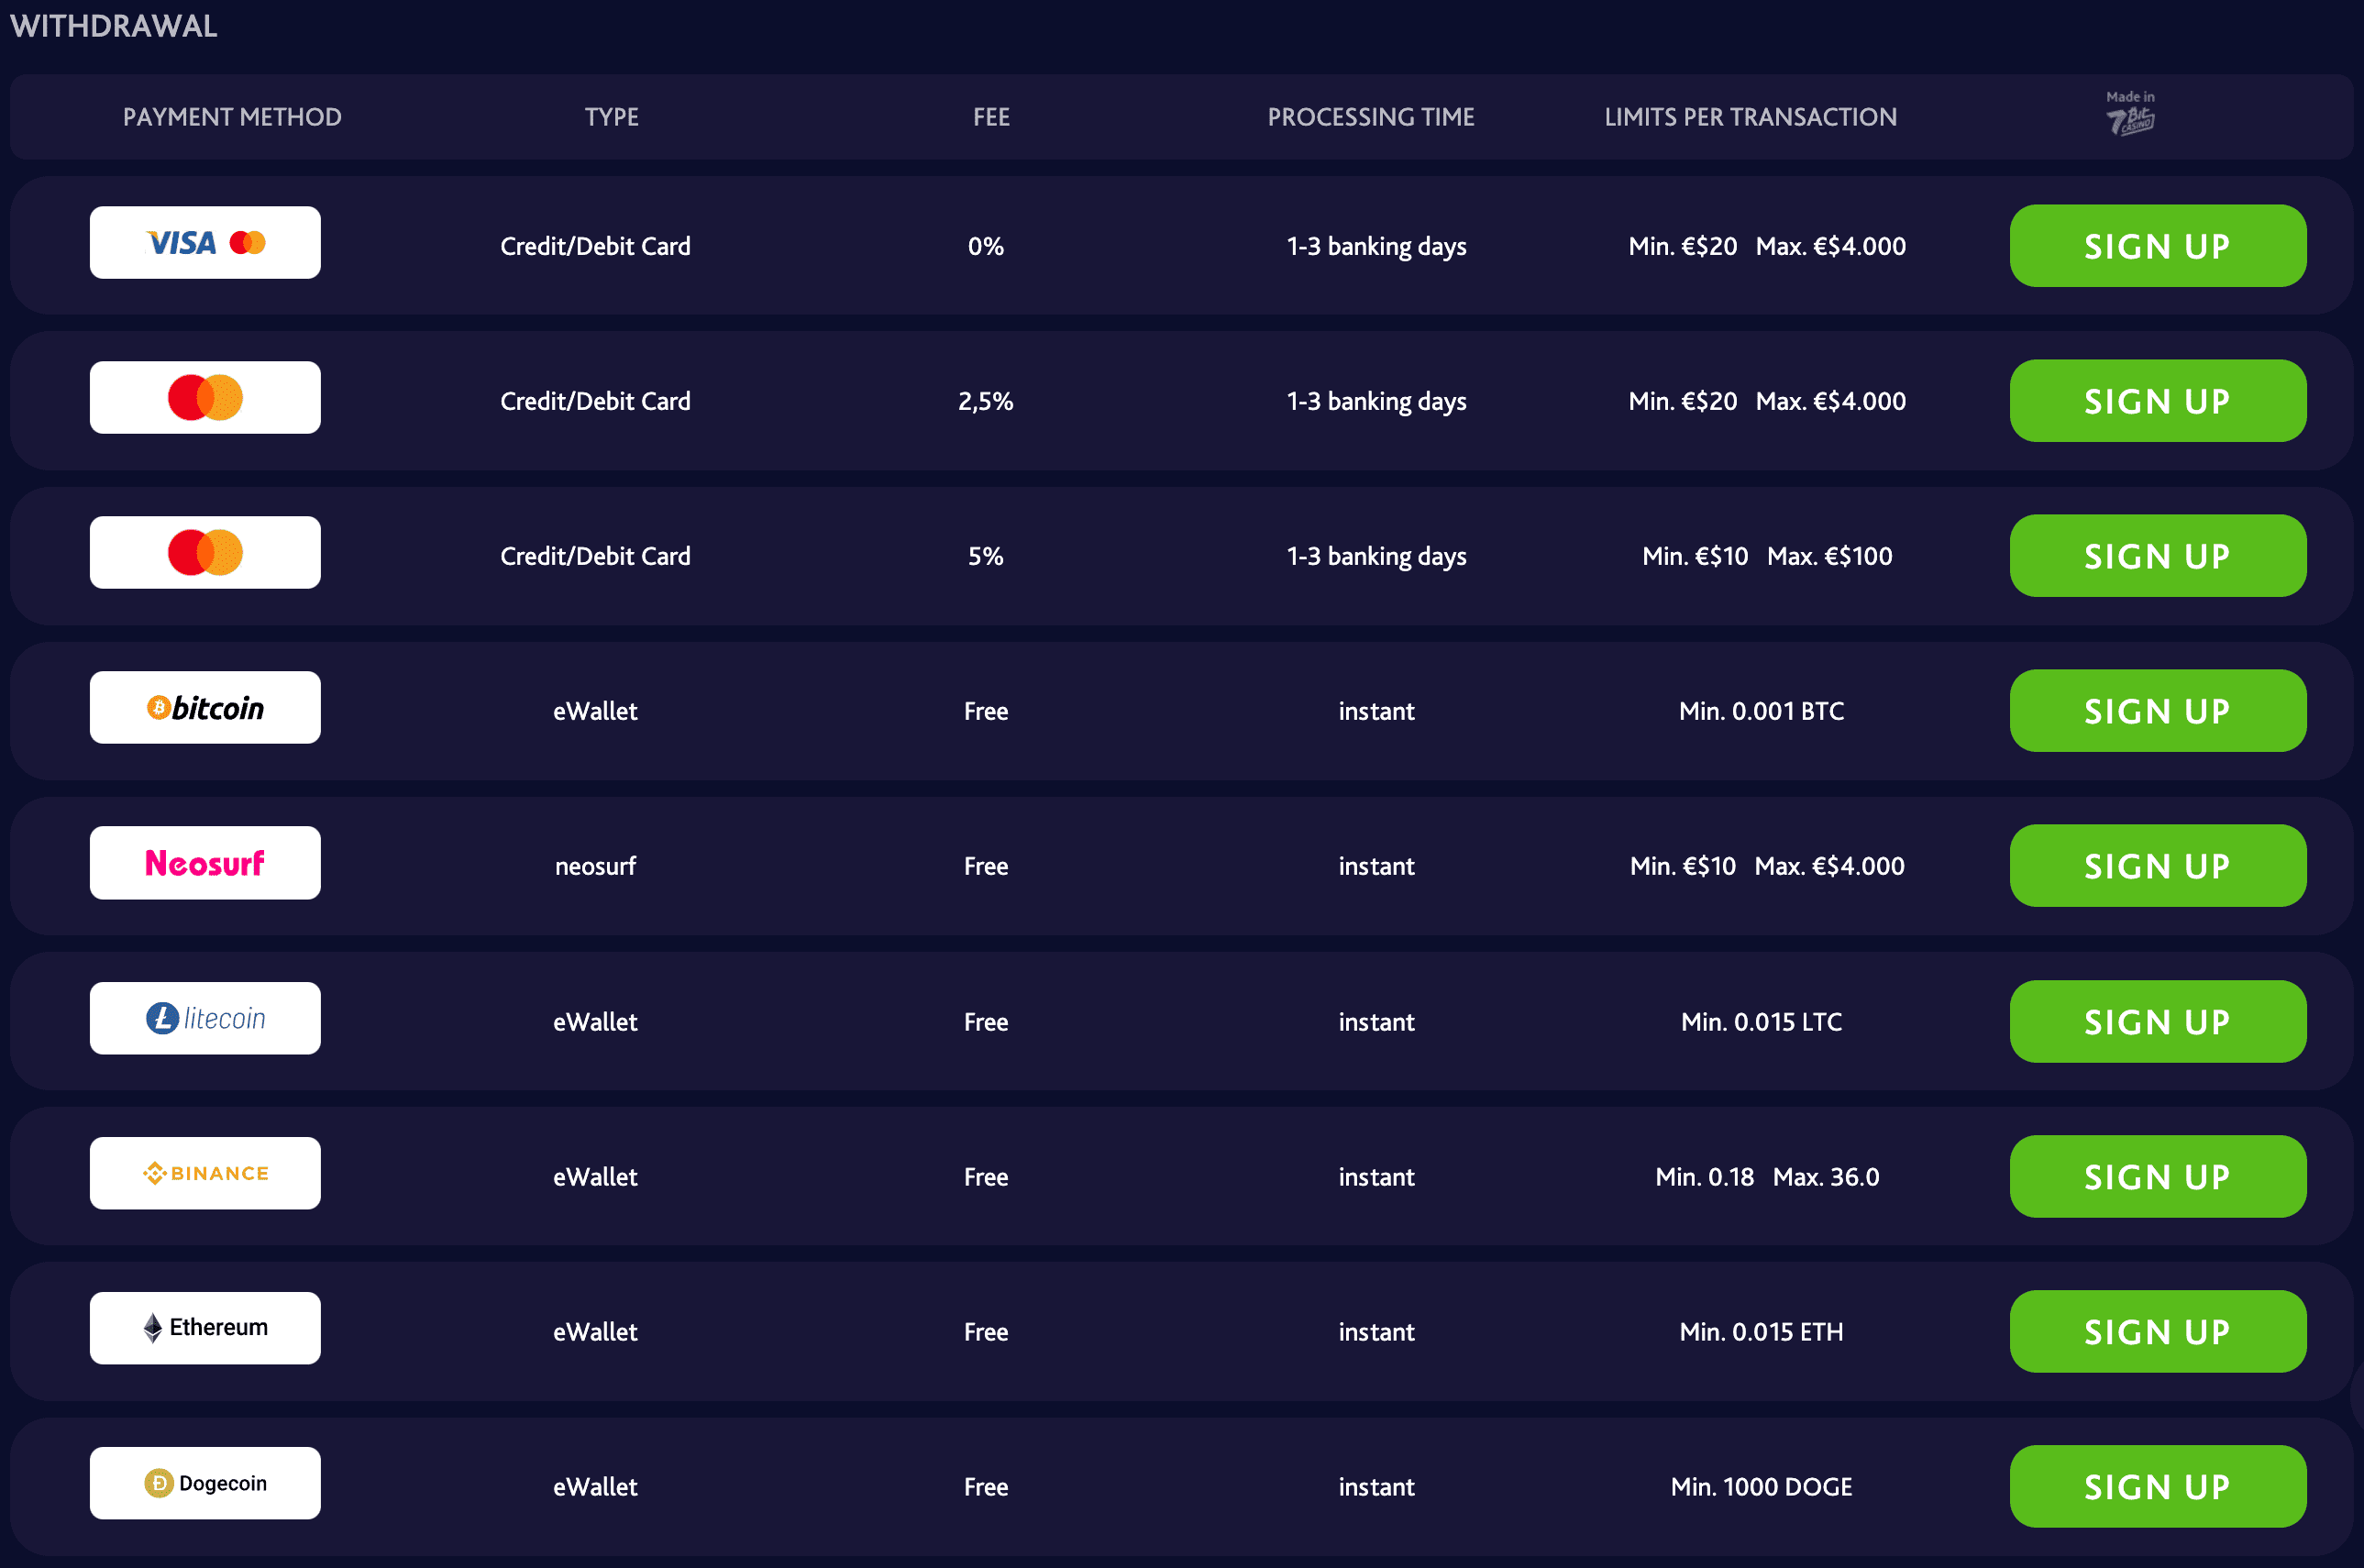Sign up on the €$10–€$100 limit row
The height and width of the screenshot is (1568, 2364).
(2158, 556)
